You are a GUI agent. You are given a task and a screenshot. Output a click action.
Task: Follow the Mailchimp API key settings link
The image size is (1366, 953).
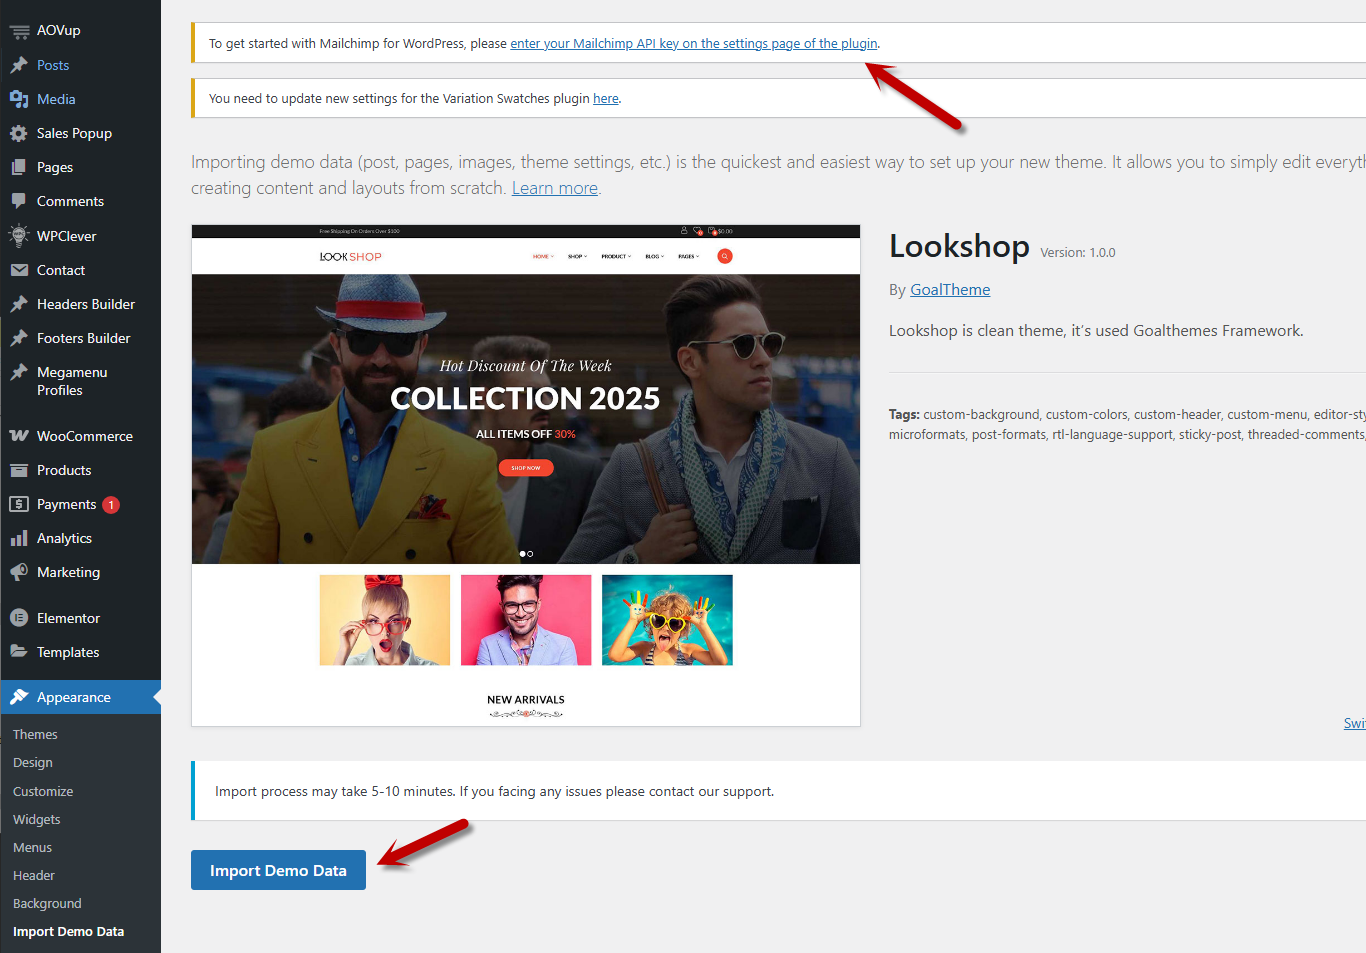693,44
